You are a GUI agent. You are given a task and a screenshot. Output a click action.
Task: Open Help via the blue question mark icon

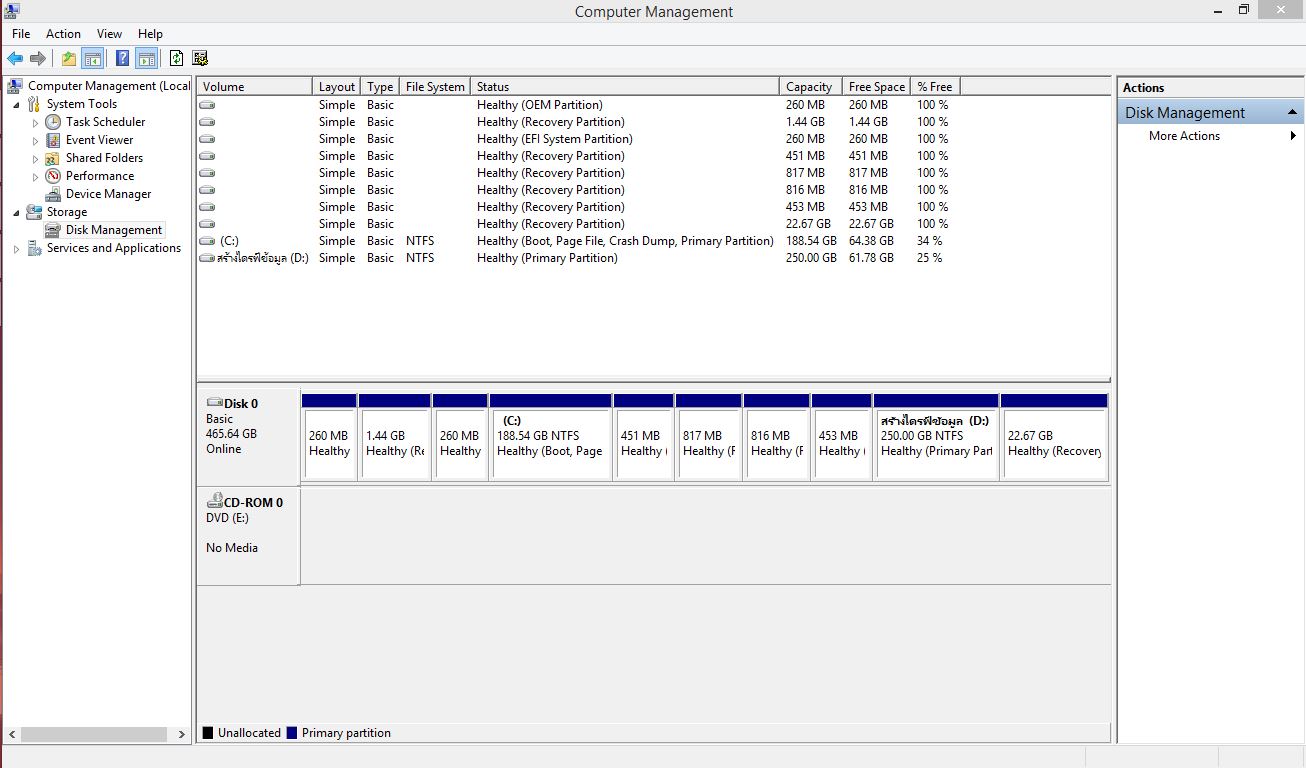pyautogui.click(x=122, y=58)
